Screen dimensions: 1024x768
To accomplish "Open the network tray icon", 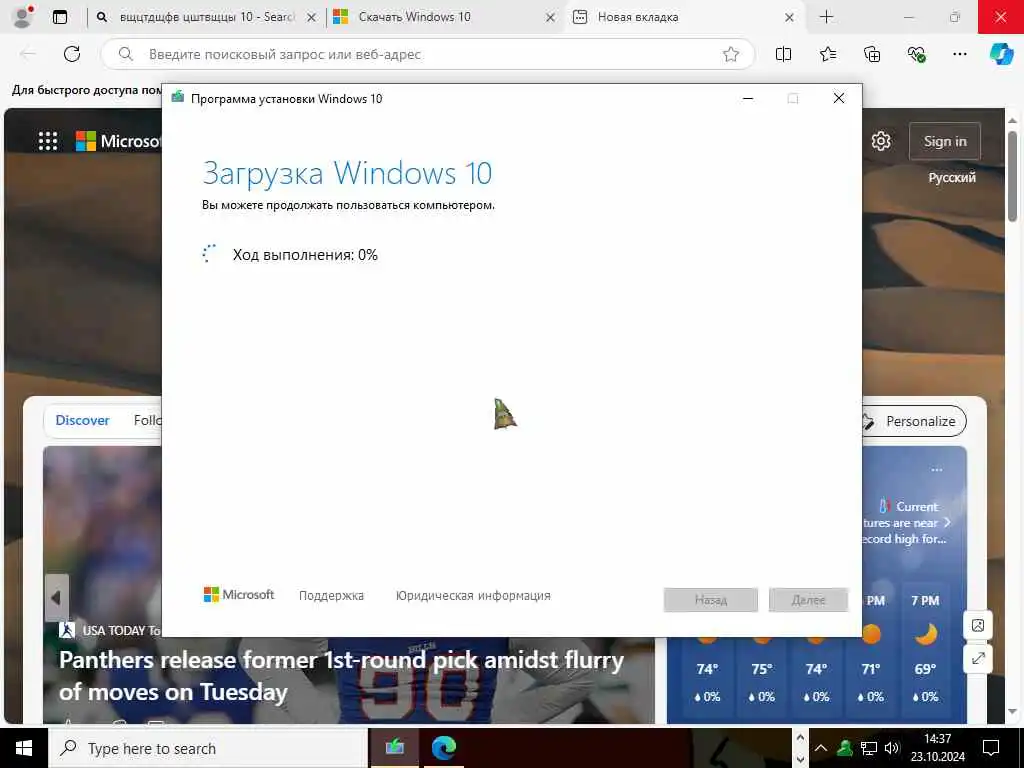I will tap(869, 748).
